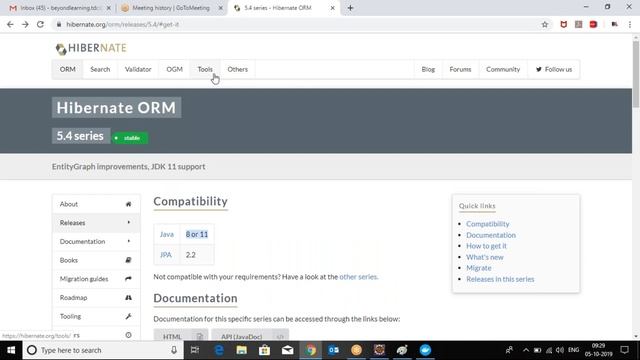
Task: Click the Windows search box
Action: (x=103, y=350)
